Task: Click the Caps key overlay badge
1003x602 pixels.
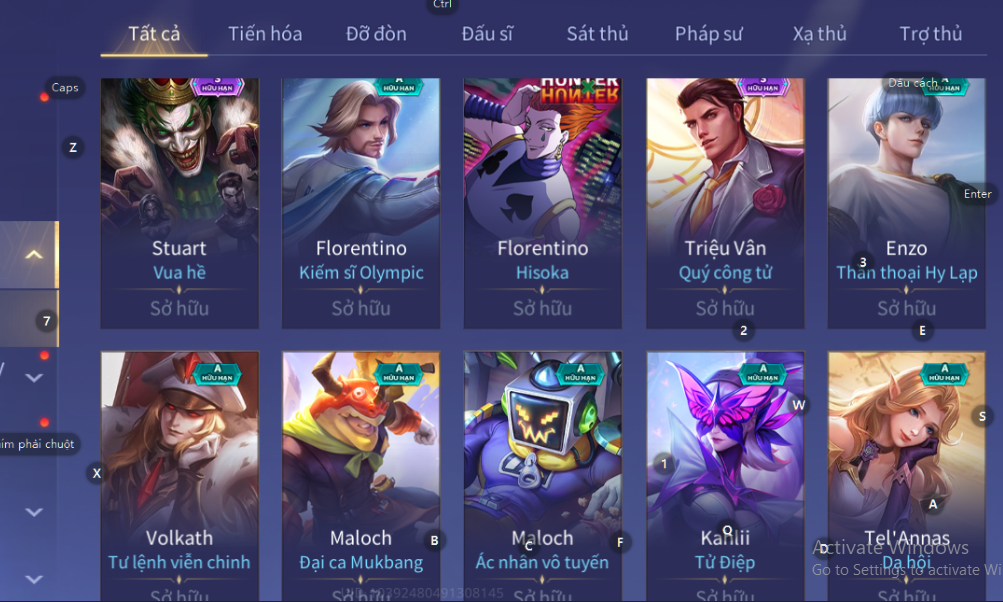Action: pos(65,87)
